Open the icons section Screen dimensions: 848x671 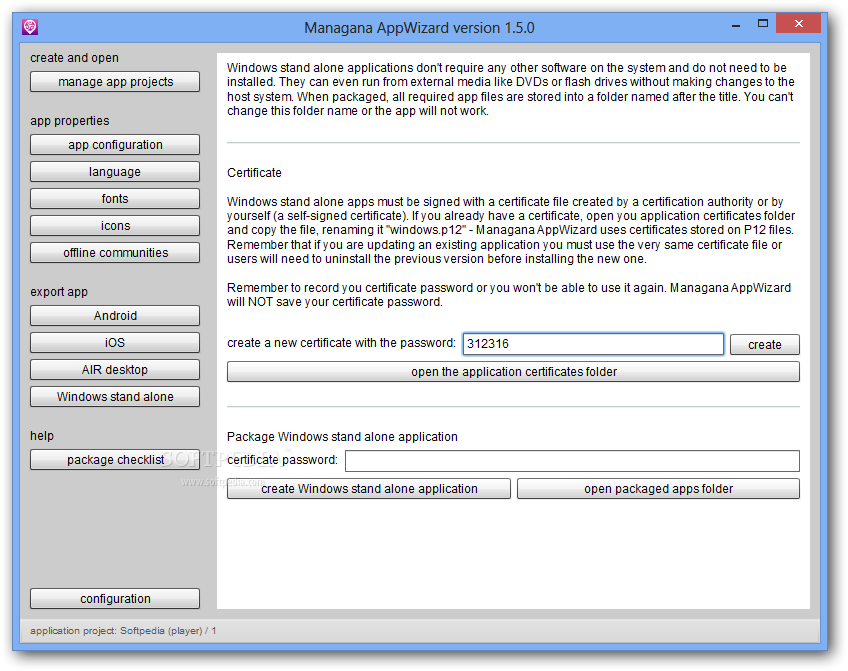[x=115, y=226]
